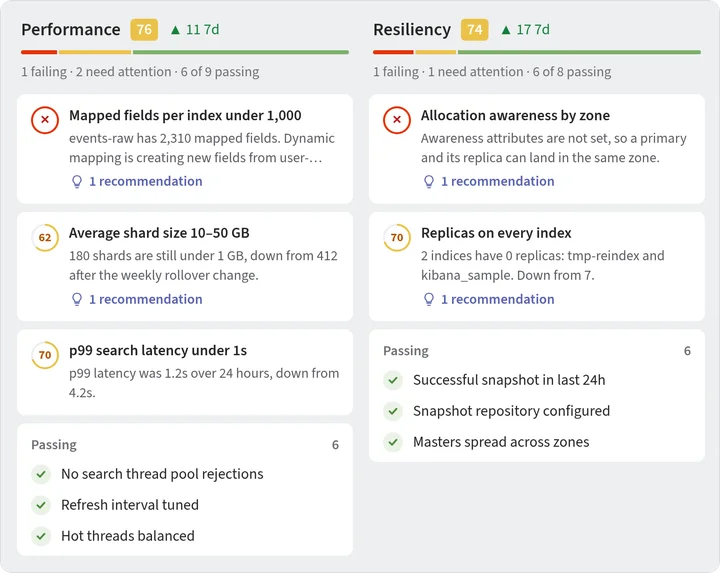Click the 'p99 latency was 1.2s over 24 hours' description
The height and width of the screenshot is (573, 720).
point(204,383)
